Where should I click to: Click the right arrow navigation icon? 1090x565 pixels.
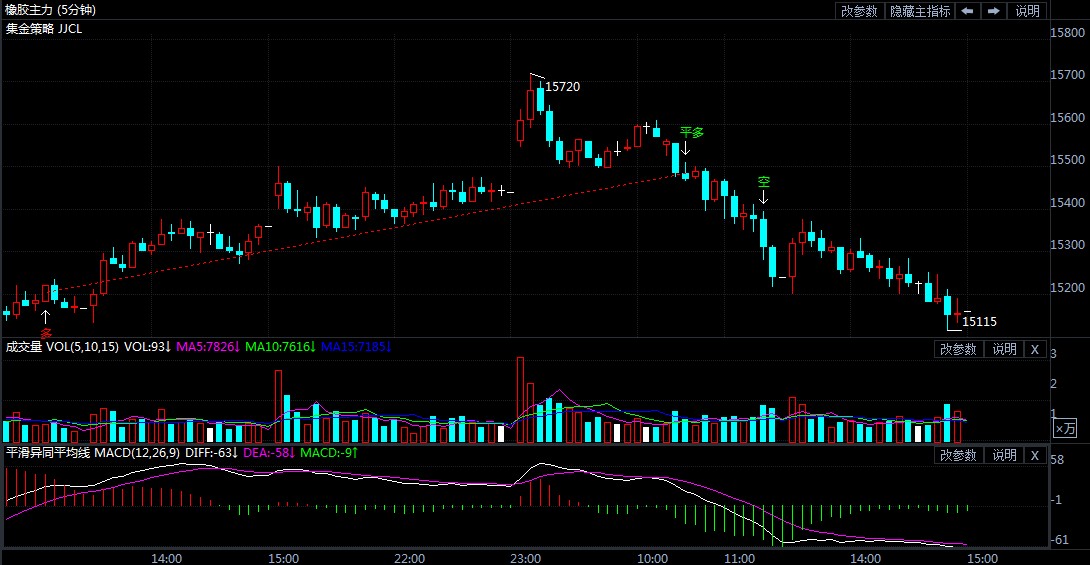(x=994, y=10)
